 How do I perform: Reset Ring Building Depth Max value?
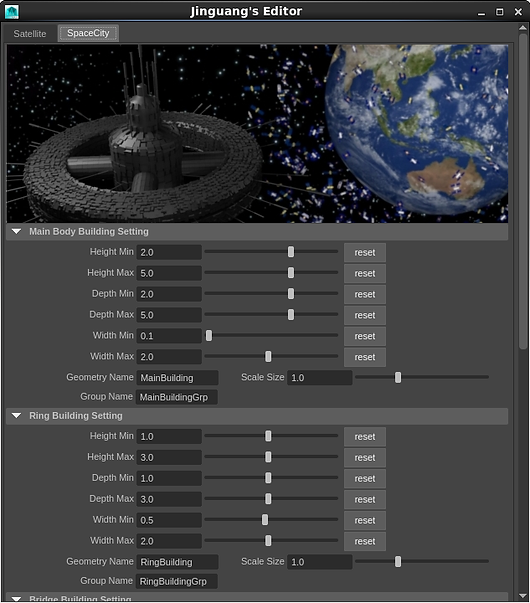[x=365, y=499]
